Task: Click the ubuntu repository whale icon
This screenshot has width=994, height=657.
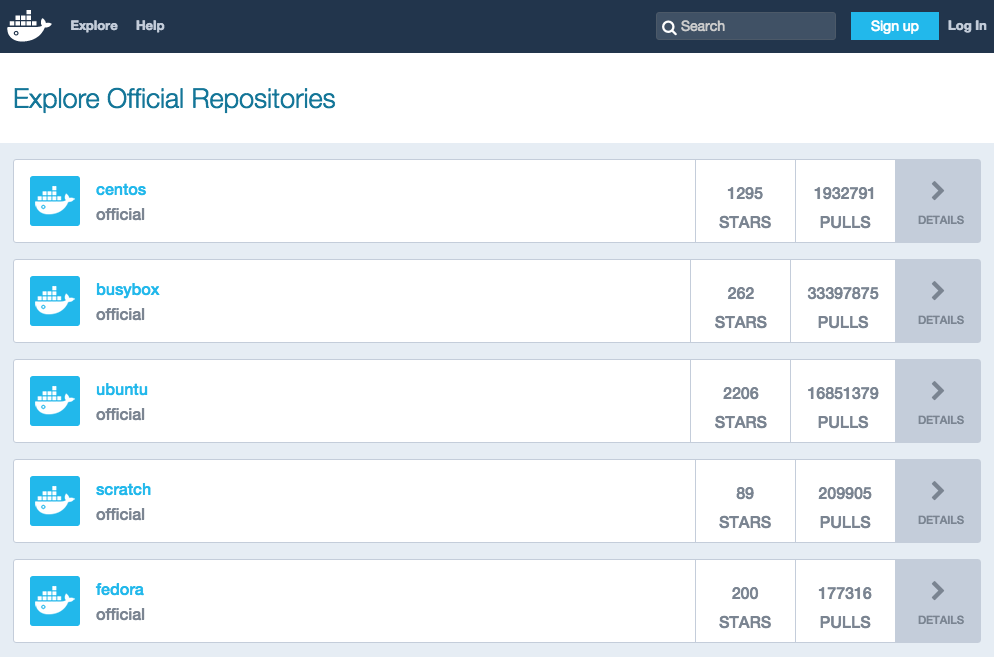Action: (x=55, y=401)
